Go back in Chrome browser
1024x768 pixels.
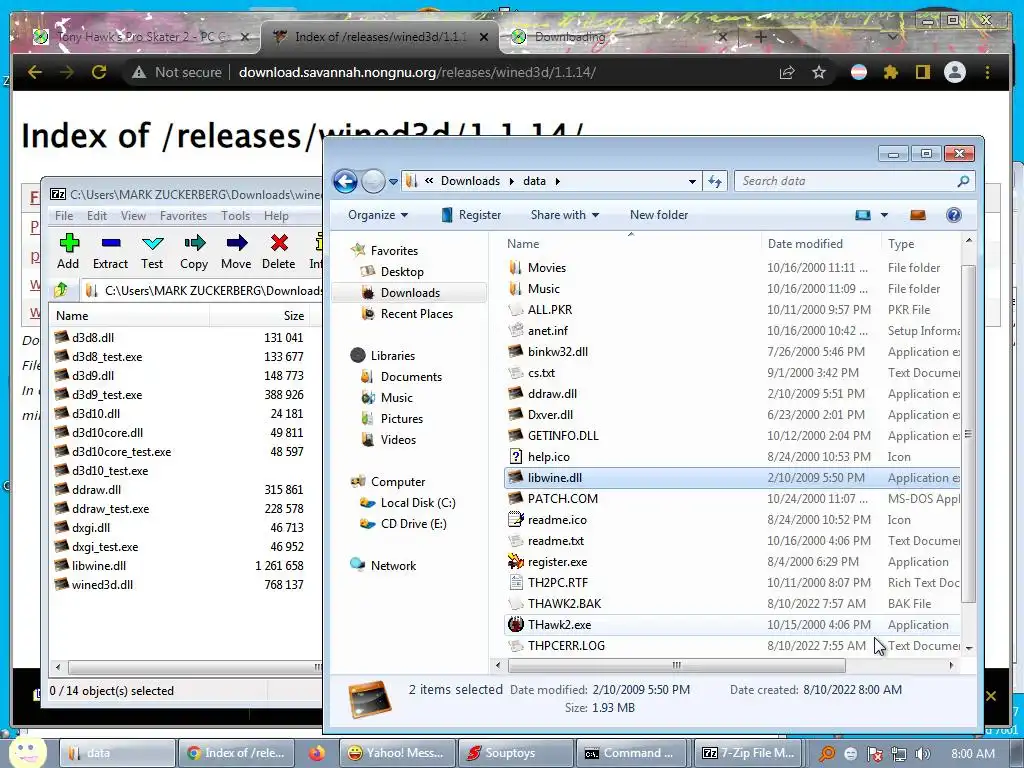point(35,72)
